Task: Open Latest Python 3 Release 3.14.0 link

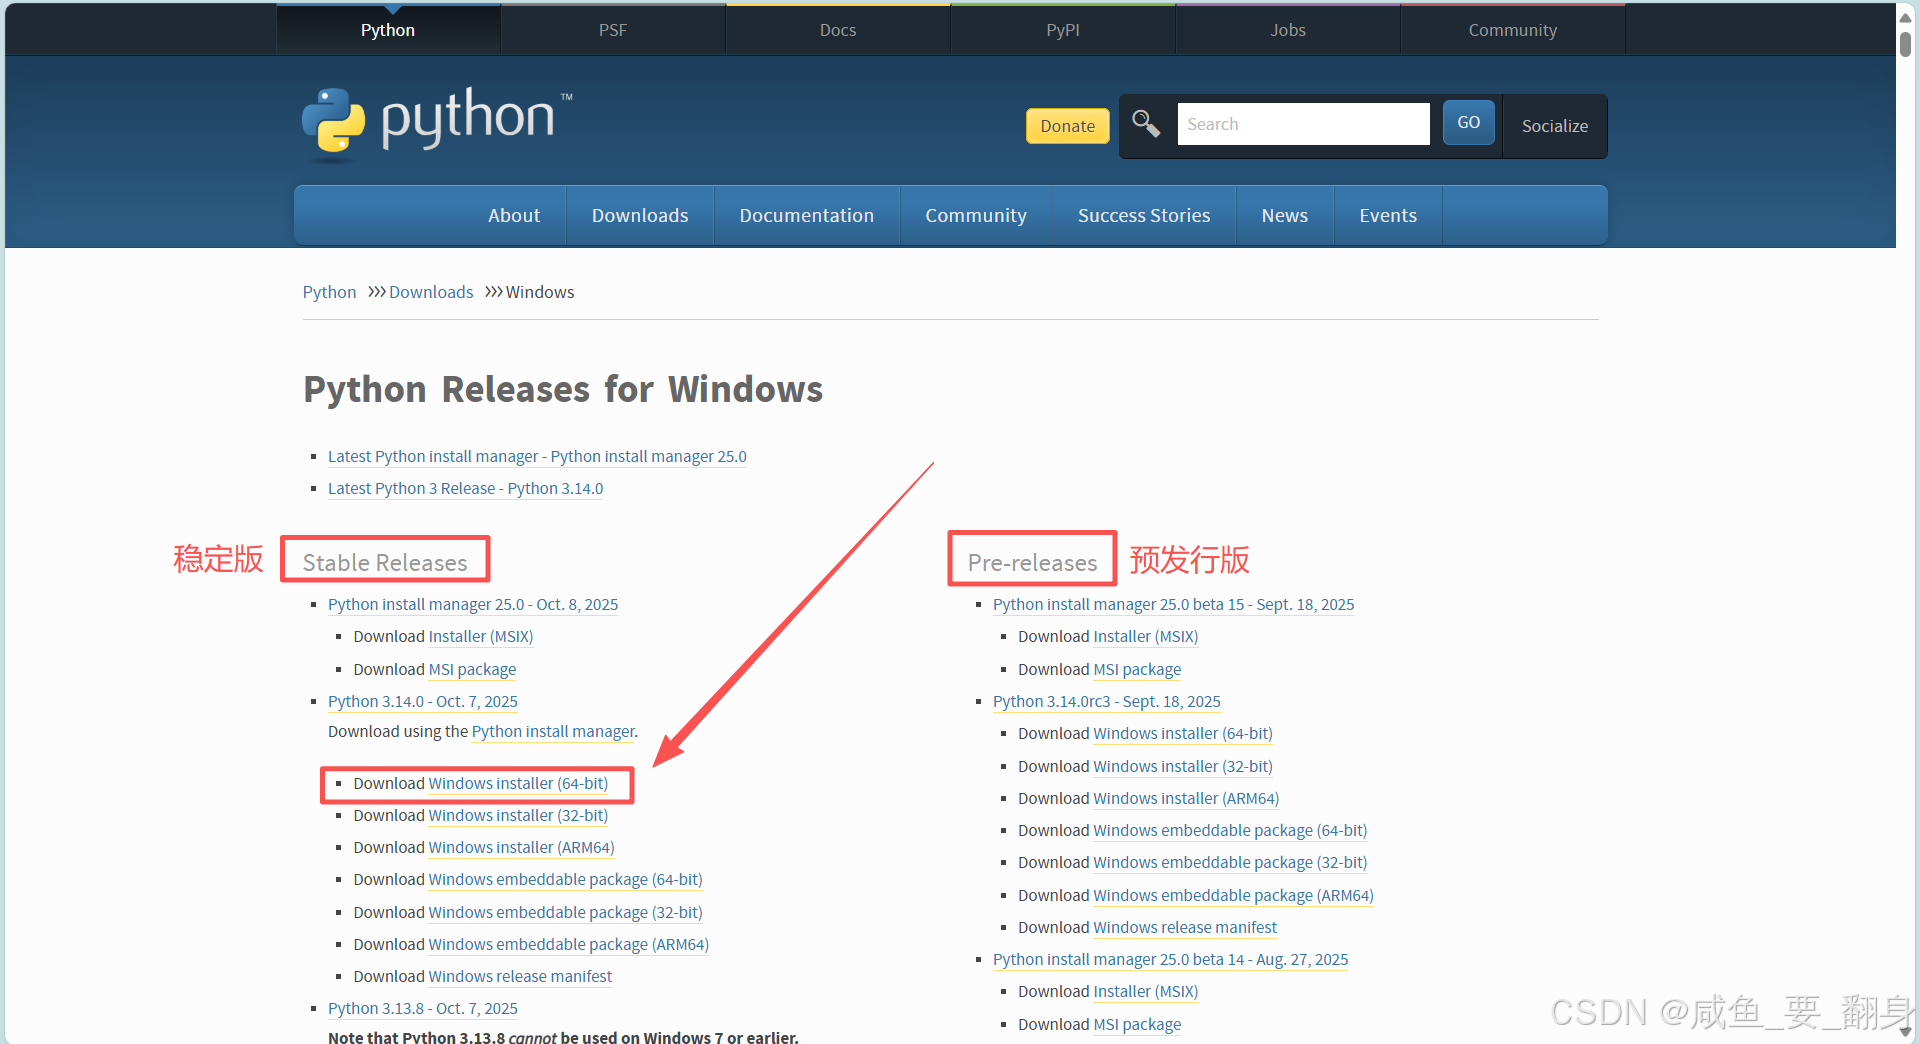Action: (465, 488)
